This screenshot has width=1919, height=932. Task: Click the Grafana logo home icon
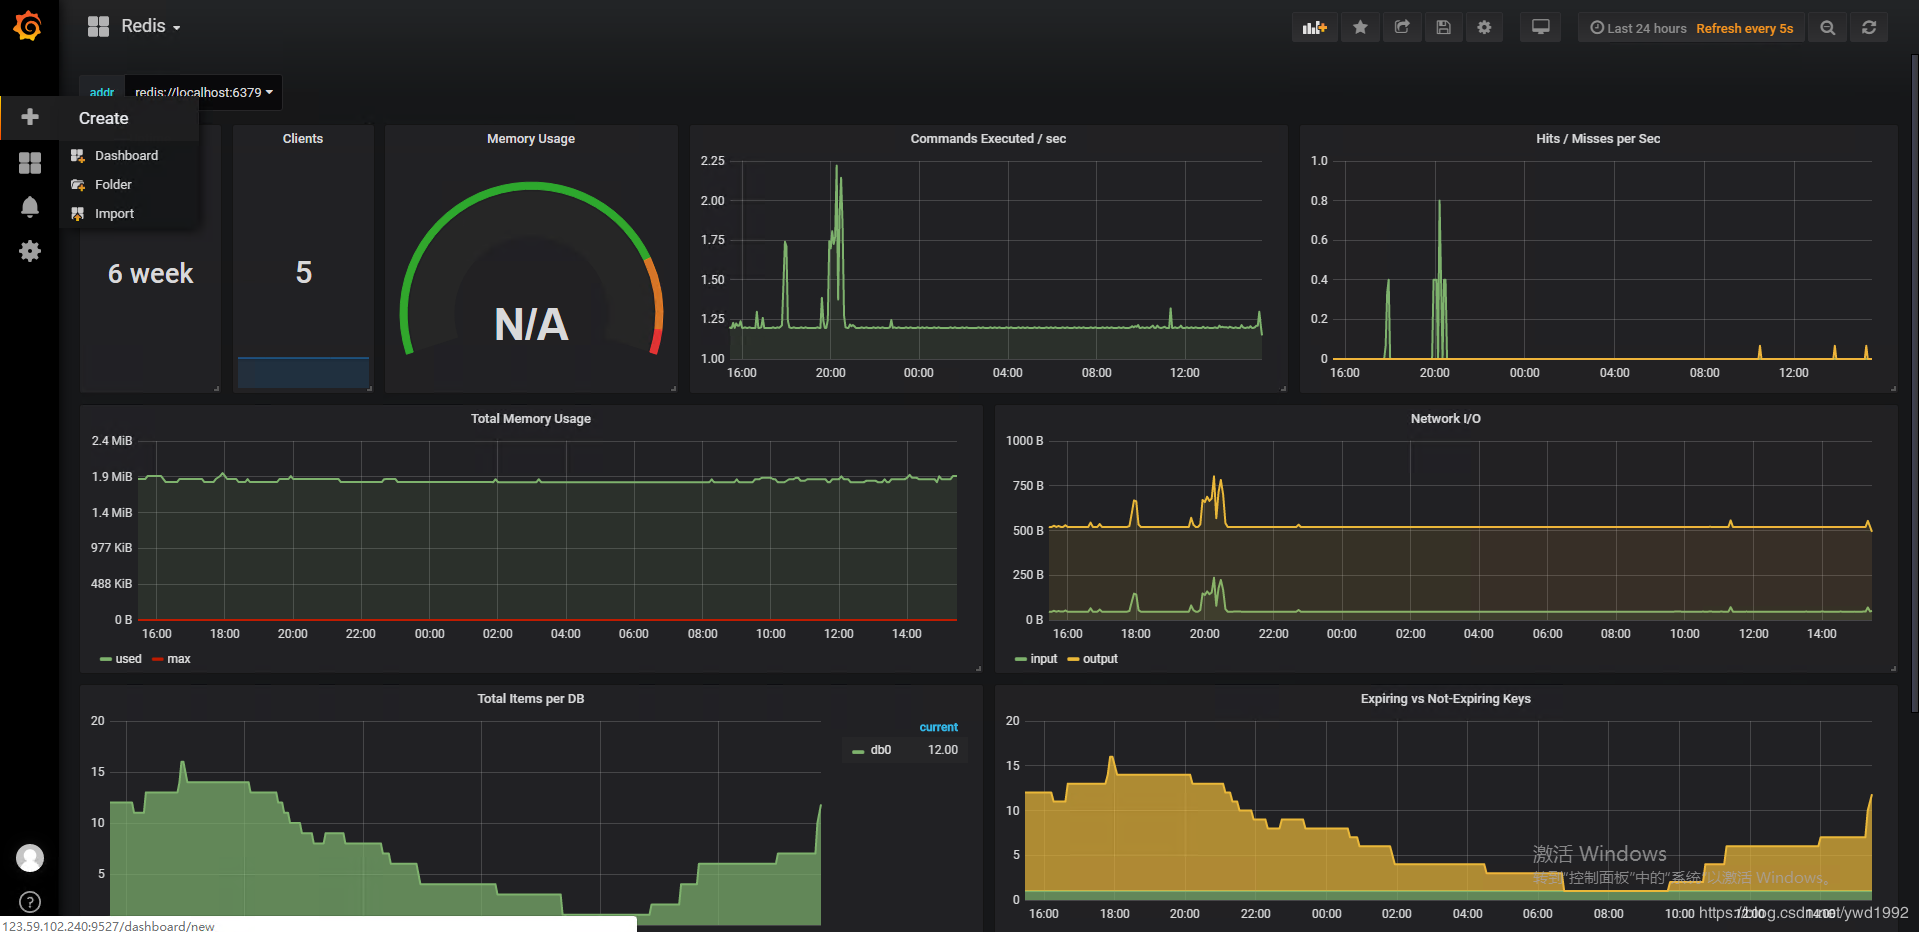[28, 26]
